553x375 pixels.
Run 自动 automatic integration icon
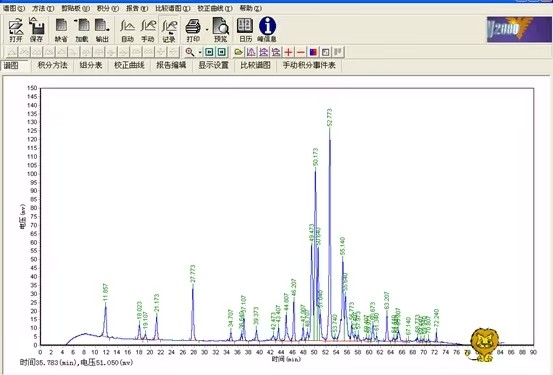pos(127,30)
